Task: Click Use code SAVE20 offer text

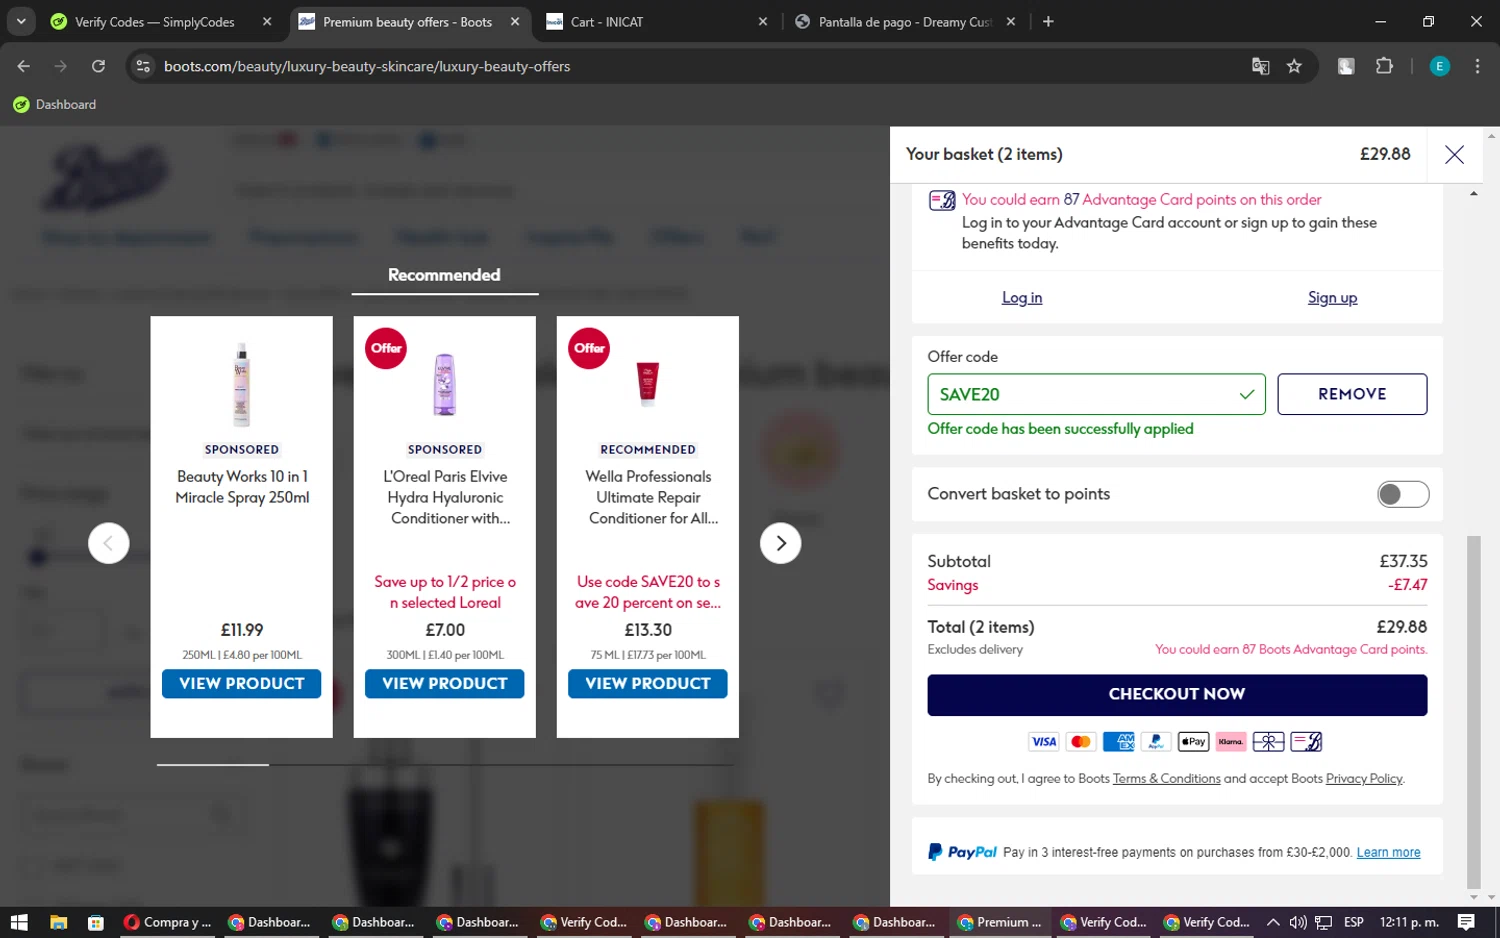Action: (648, 592)
